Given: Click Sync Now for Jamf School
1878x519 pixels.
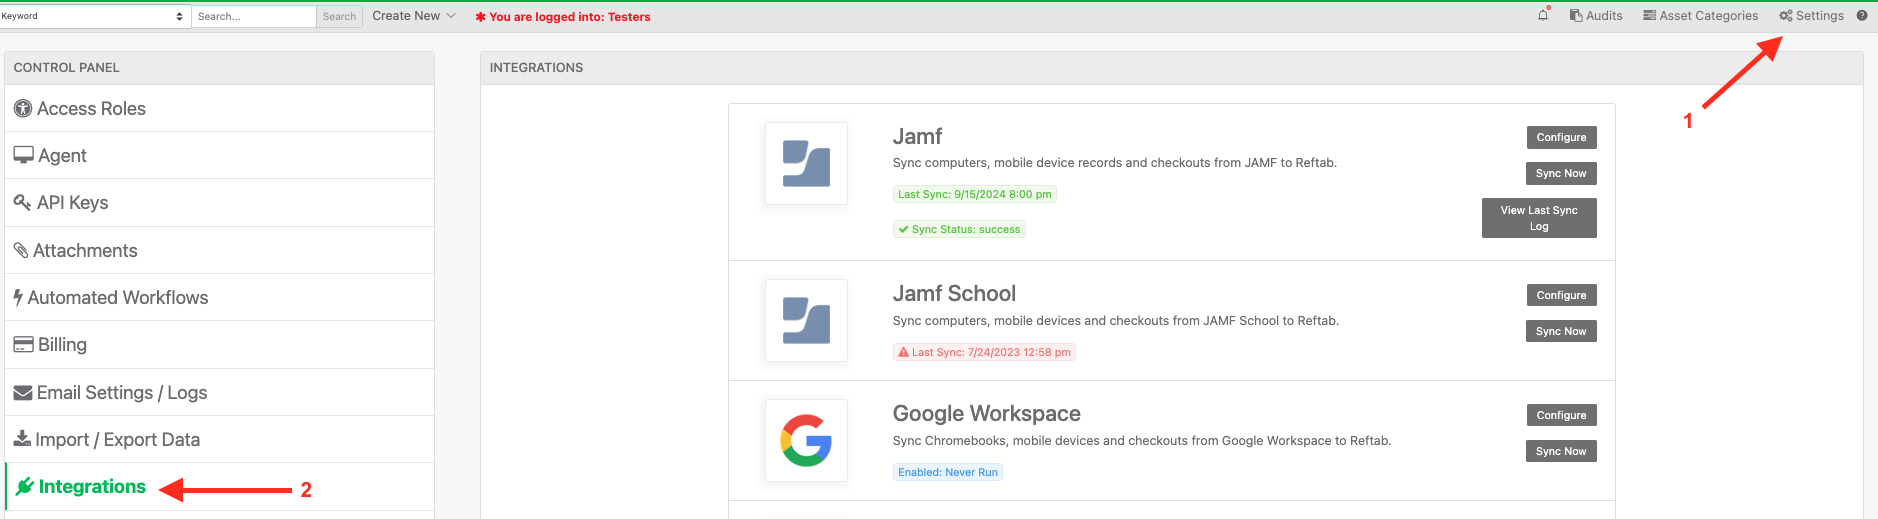Looking at the screenshot, I should (x=1561, y=331).
